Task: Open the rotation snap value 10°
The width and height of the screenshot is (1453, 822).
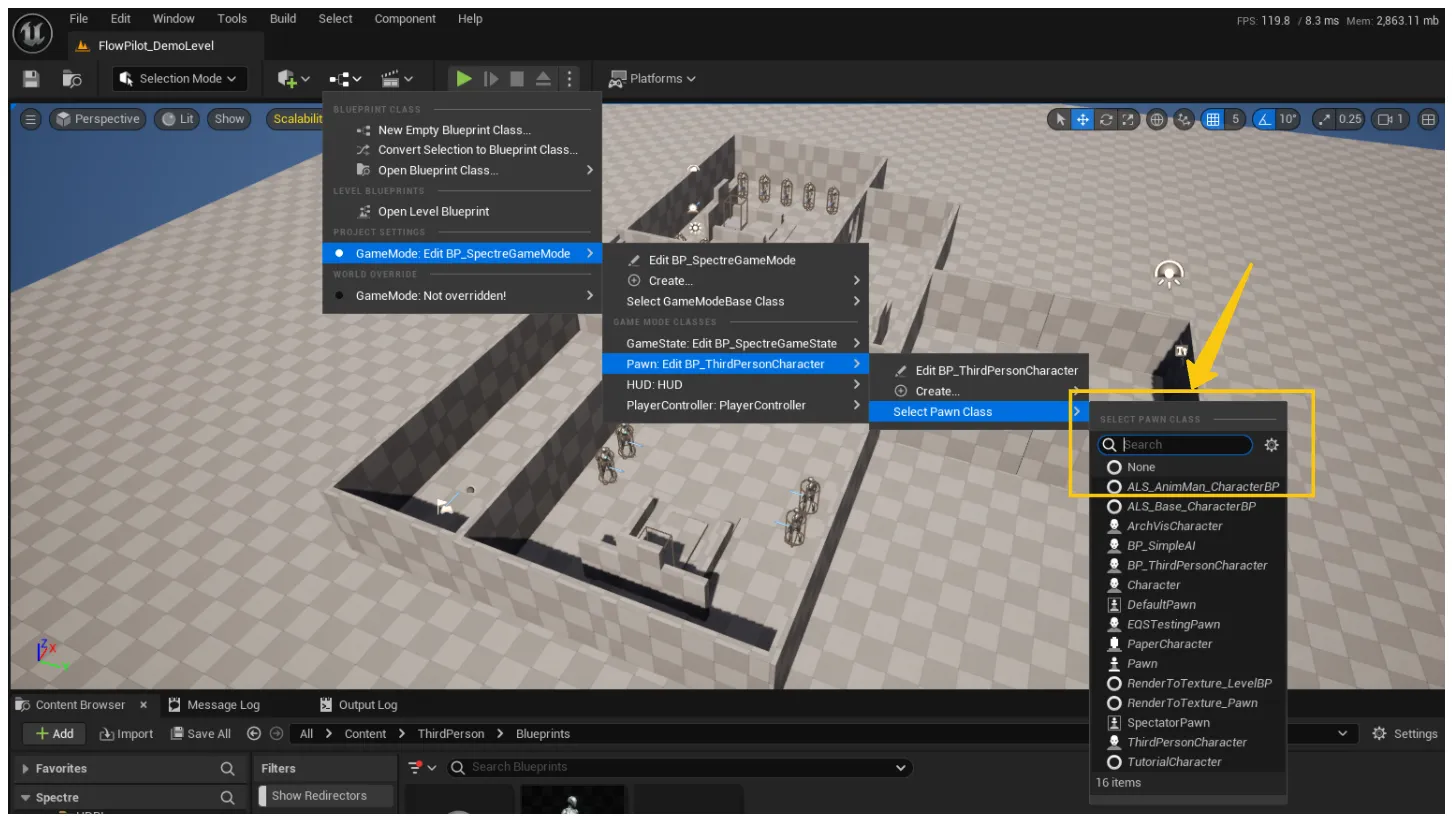Action: 1288,119
